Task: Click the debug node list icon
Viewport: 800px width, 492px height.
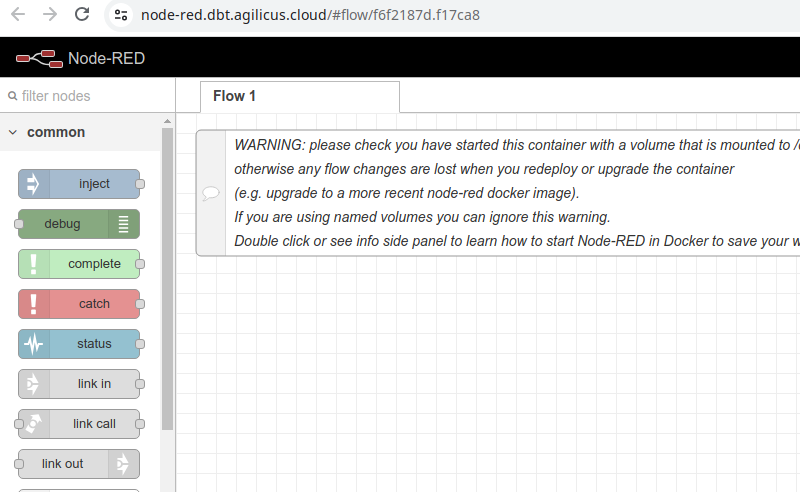Action: 123,224
